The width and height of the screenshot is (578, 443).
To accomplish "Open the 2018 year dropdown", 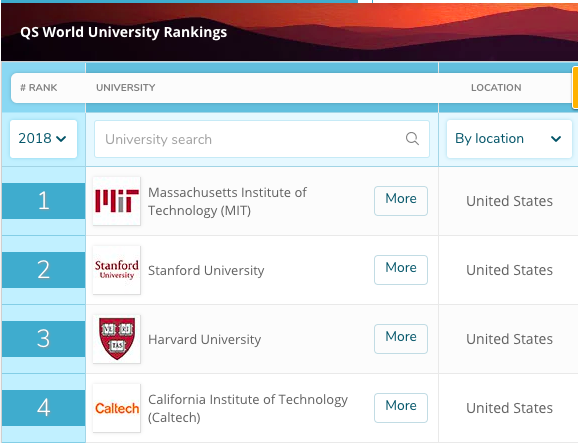I will click(43, 139).
